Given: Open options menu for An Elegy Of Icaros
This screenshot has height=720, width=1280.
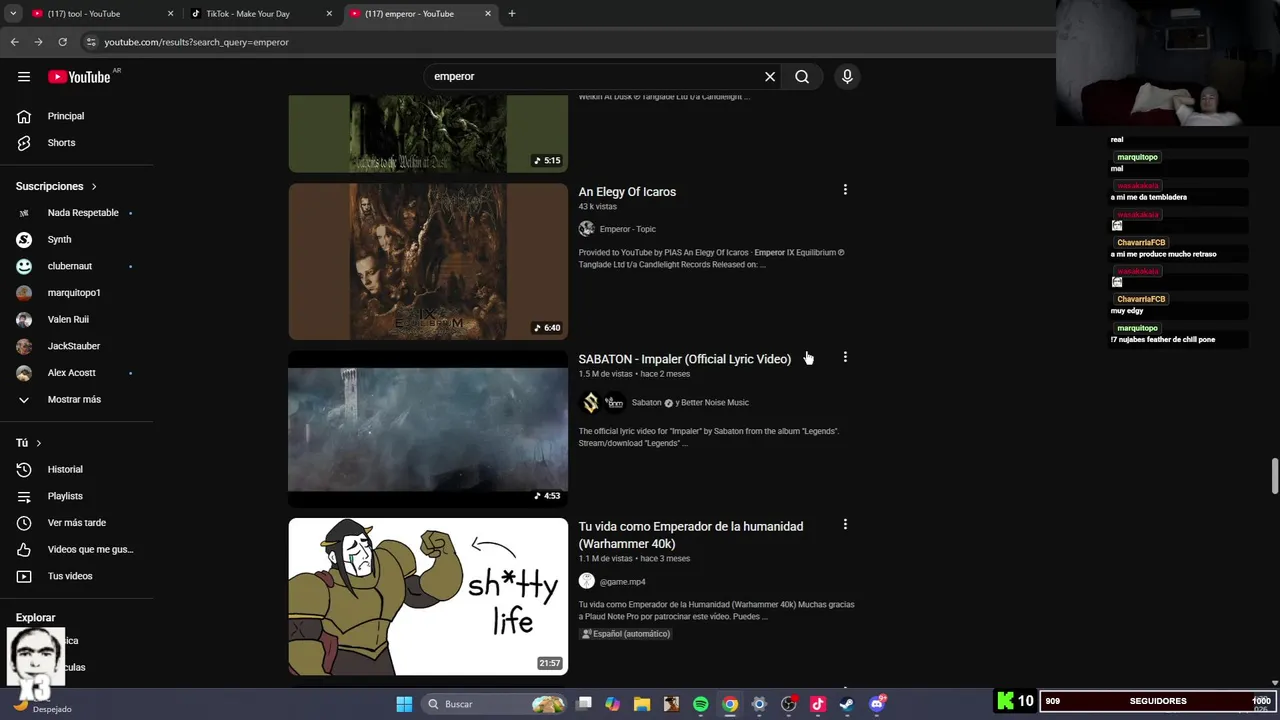Looking at the screenshot, I should (845, 190).
